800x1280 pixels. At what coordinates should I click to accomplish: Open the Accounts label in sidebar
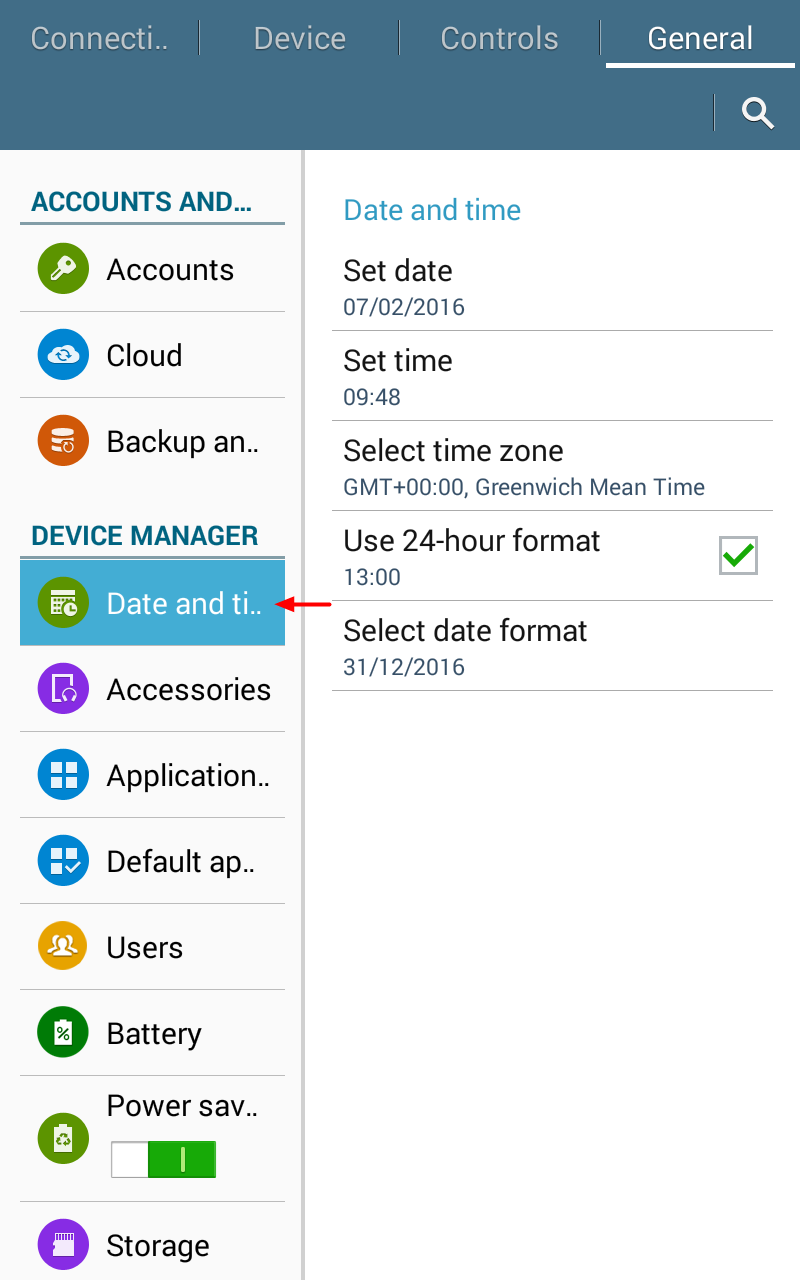[170, 270]
